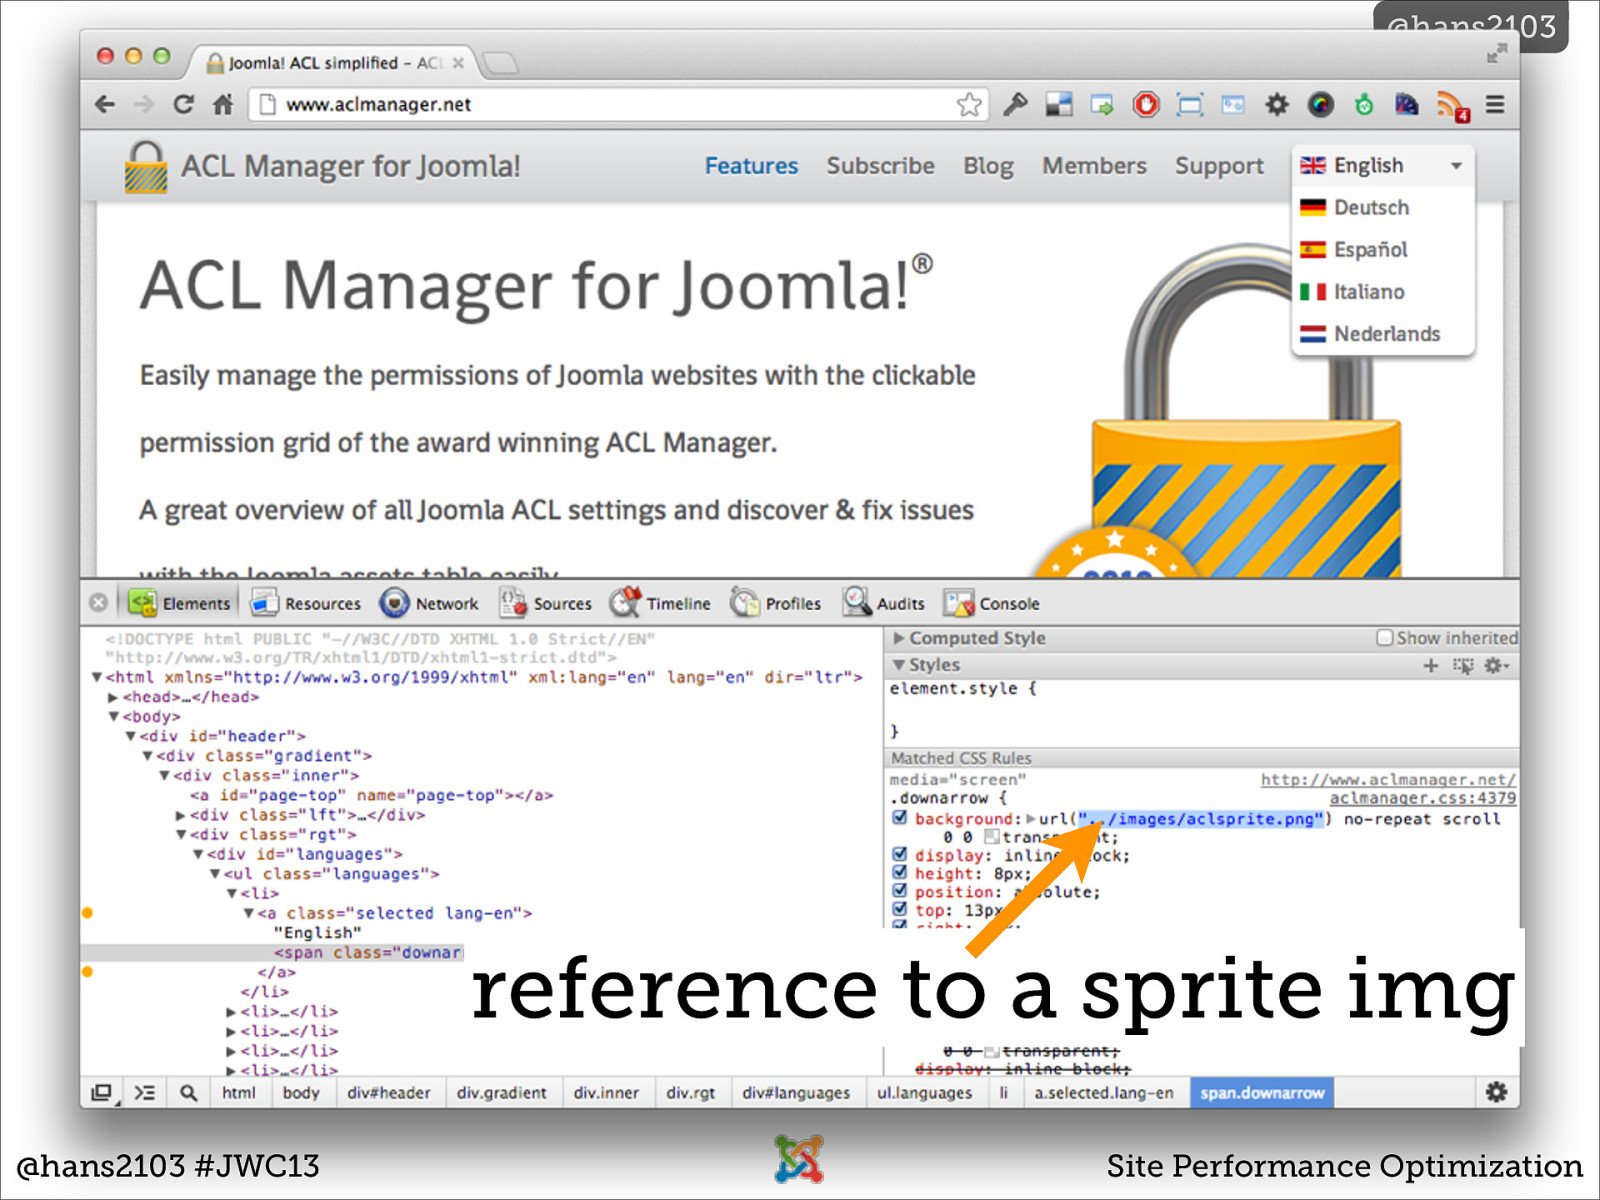Click the transparent color swatch
Screen dimensions: 1600x1200
991,837
